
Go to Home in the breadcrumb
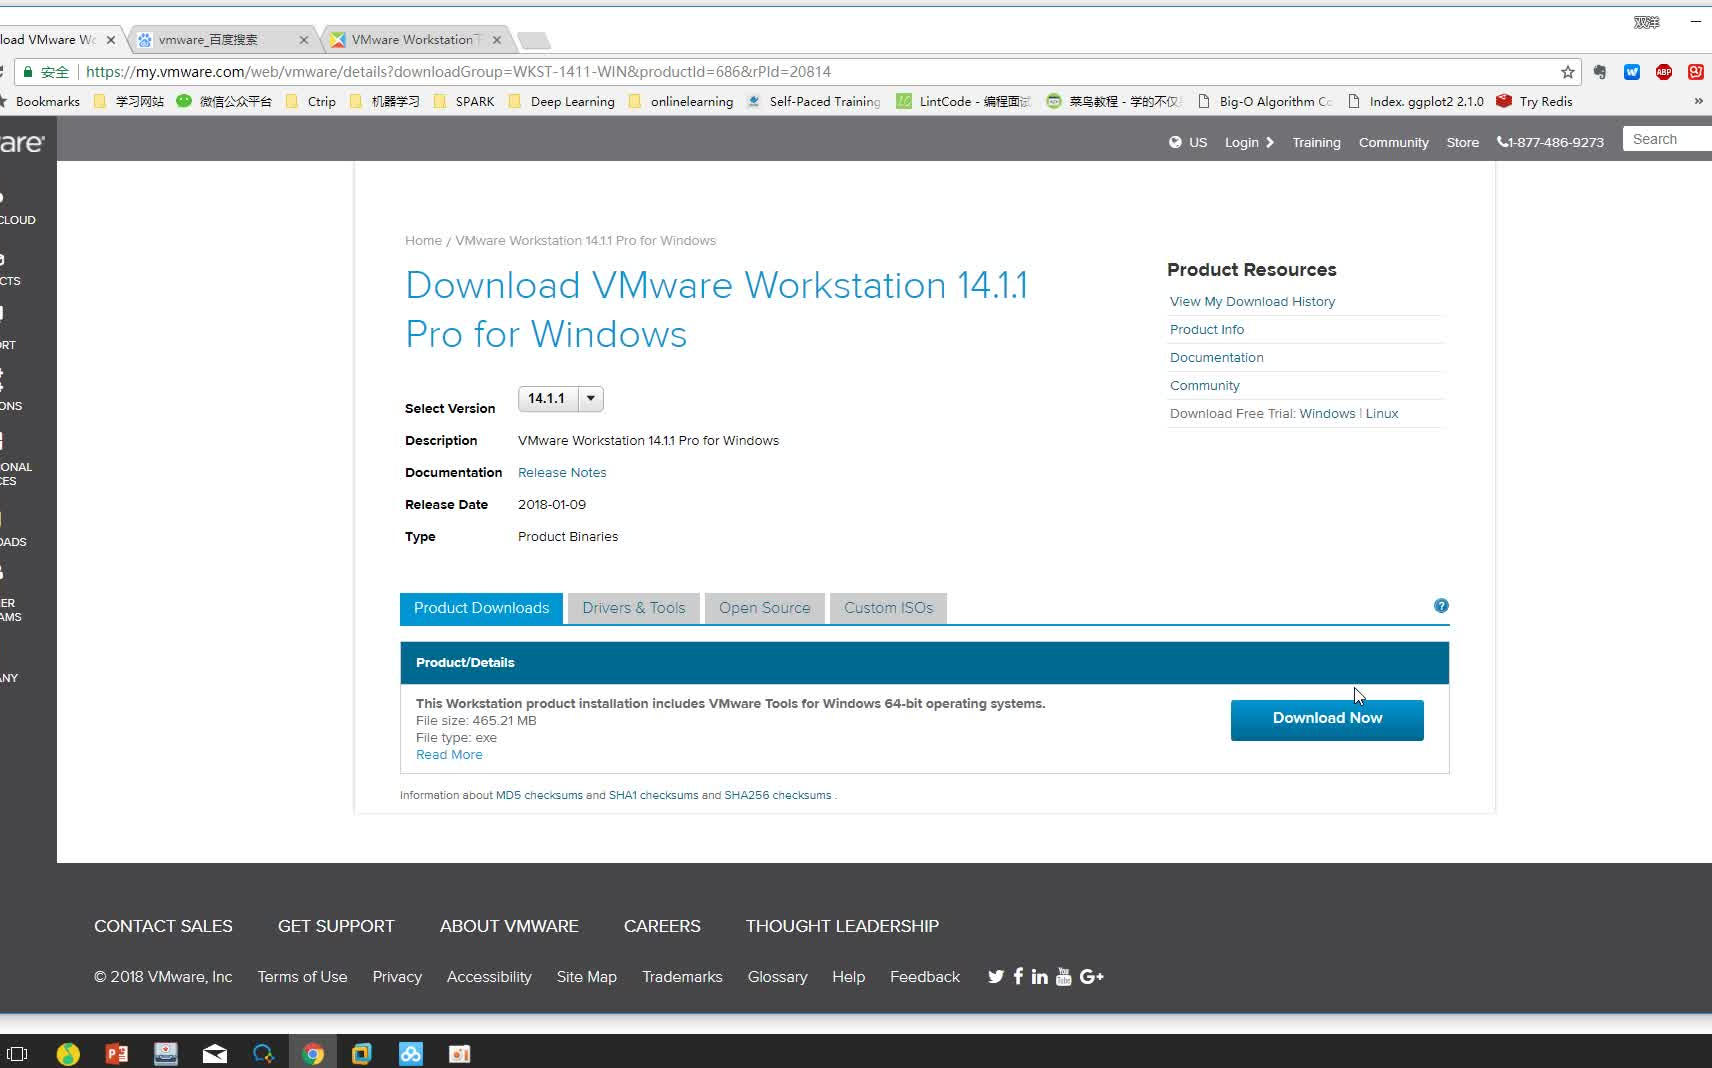tap(423, 241)
